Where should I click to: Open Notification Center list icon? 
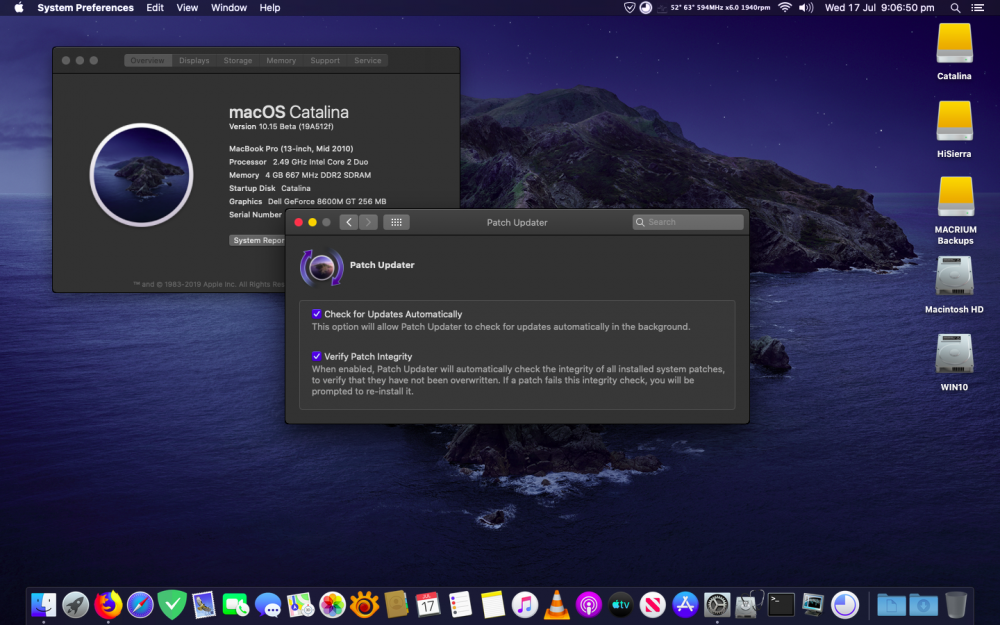pyautogui.click(x=977, y=8)
